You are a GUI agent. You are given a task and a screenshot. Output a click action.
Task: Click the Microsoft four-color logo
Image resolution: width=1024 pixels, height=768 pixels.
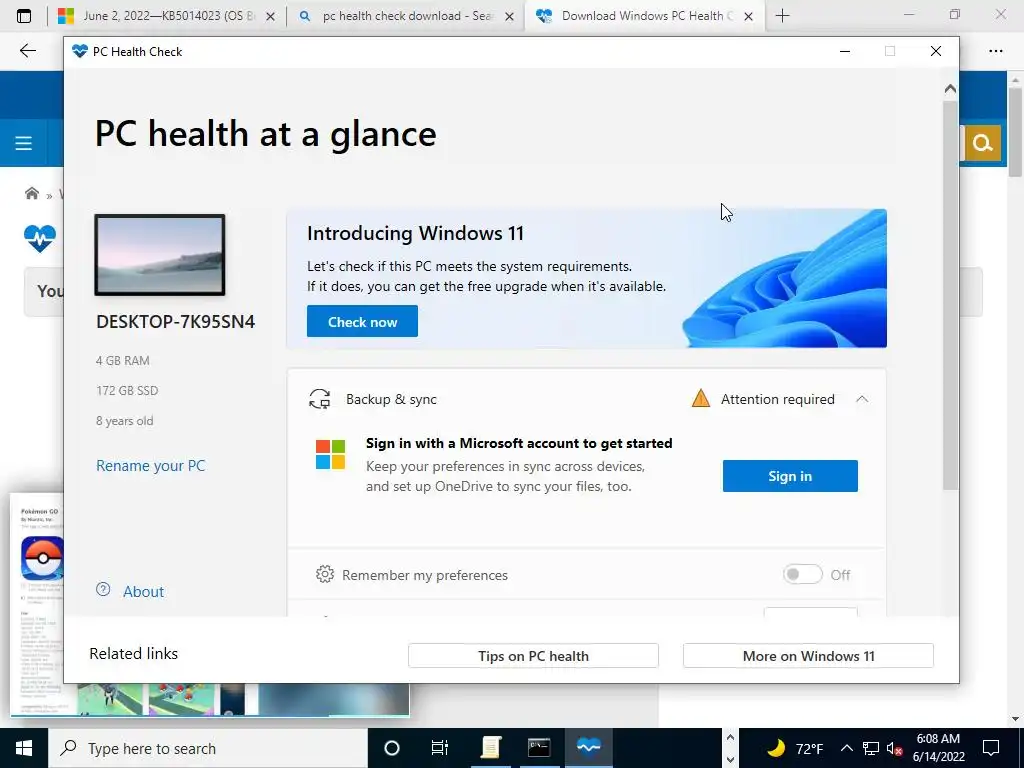tap(330, 454)
